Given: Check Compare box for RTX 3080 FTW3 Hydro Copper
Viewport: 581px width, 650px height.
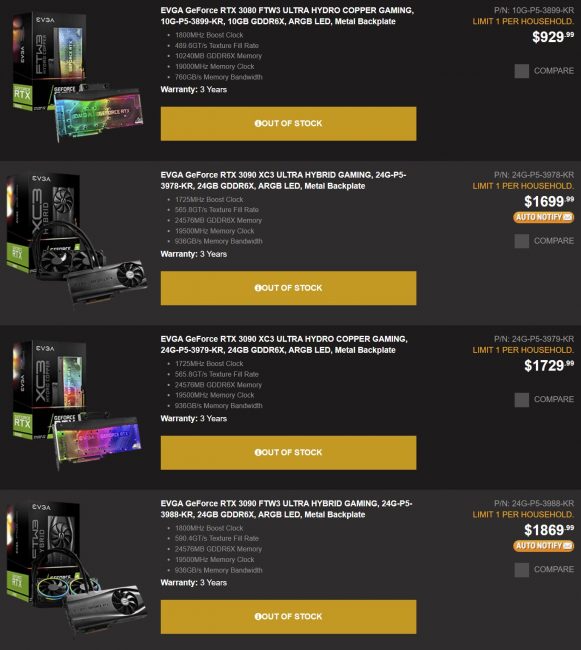Looking at the screenshot, I should (521, 71).
